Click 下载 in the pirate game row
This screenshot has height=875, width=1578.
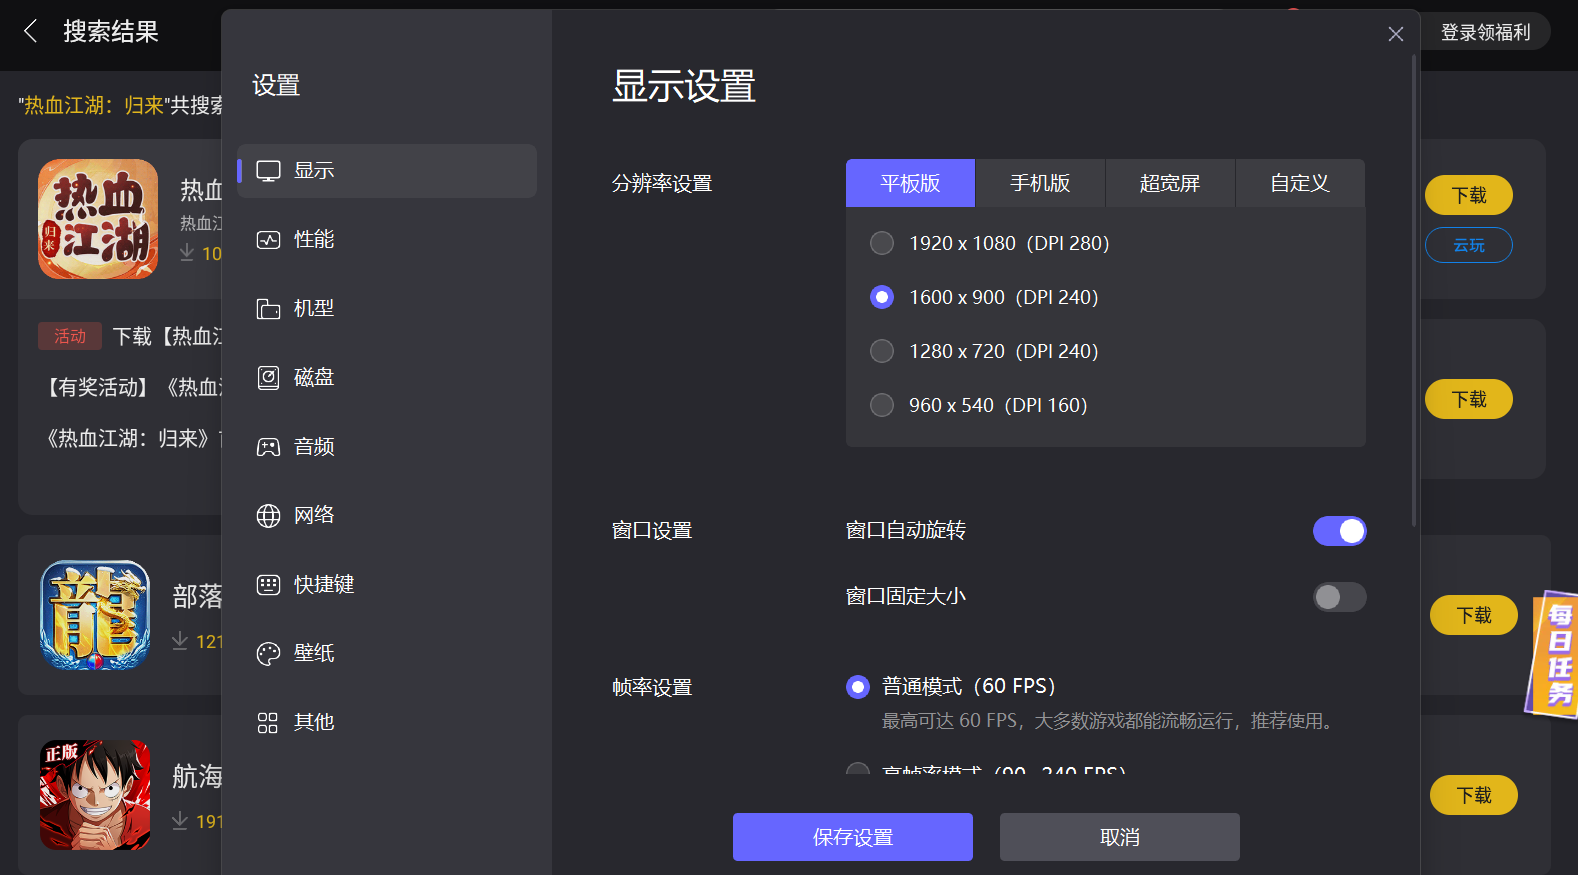[x=1474, y=795]
